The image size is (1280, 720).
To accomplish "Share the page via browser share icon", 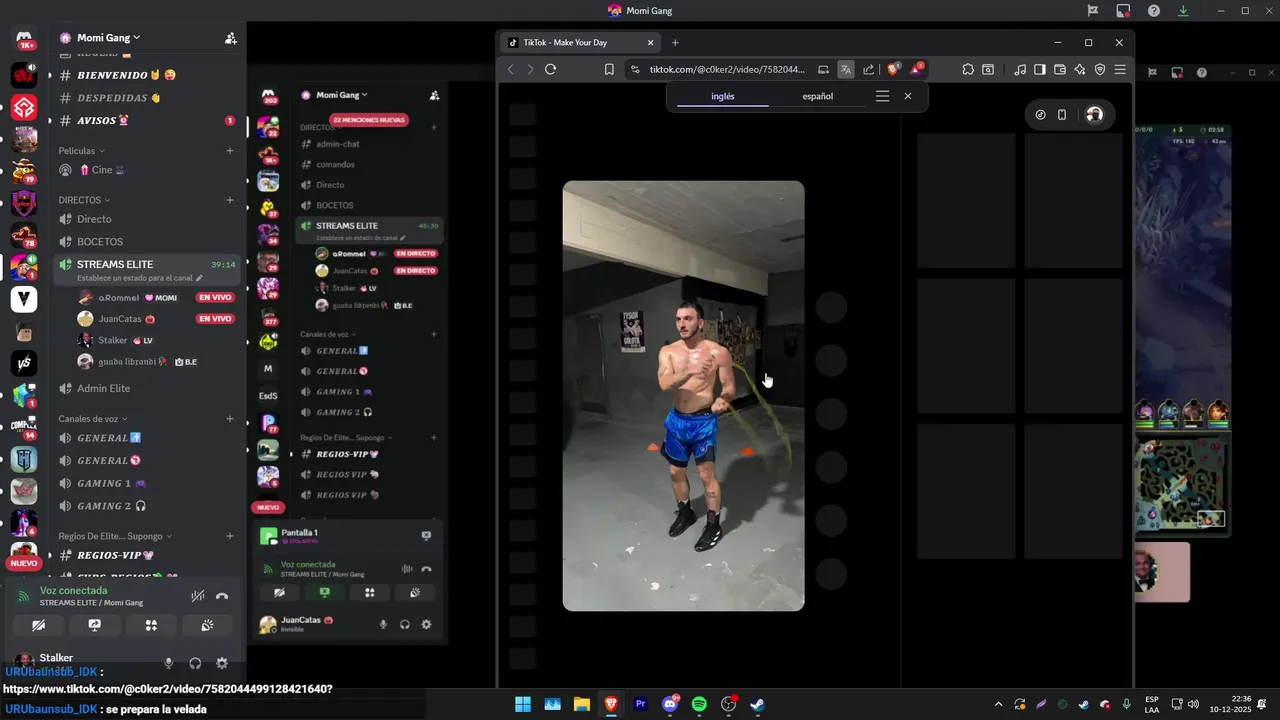I will point(868,69).
